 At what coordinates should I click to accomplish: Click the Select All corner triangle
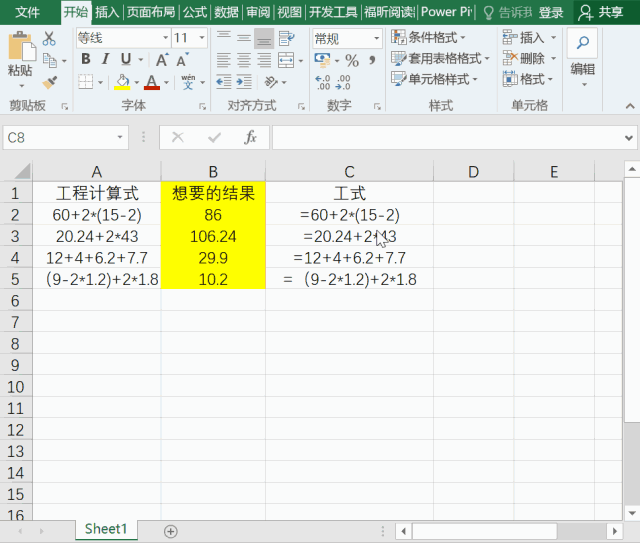(x=22, y=171)
